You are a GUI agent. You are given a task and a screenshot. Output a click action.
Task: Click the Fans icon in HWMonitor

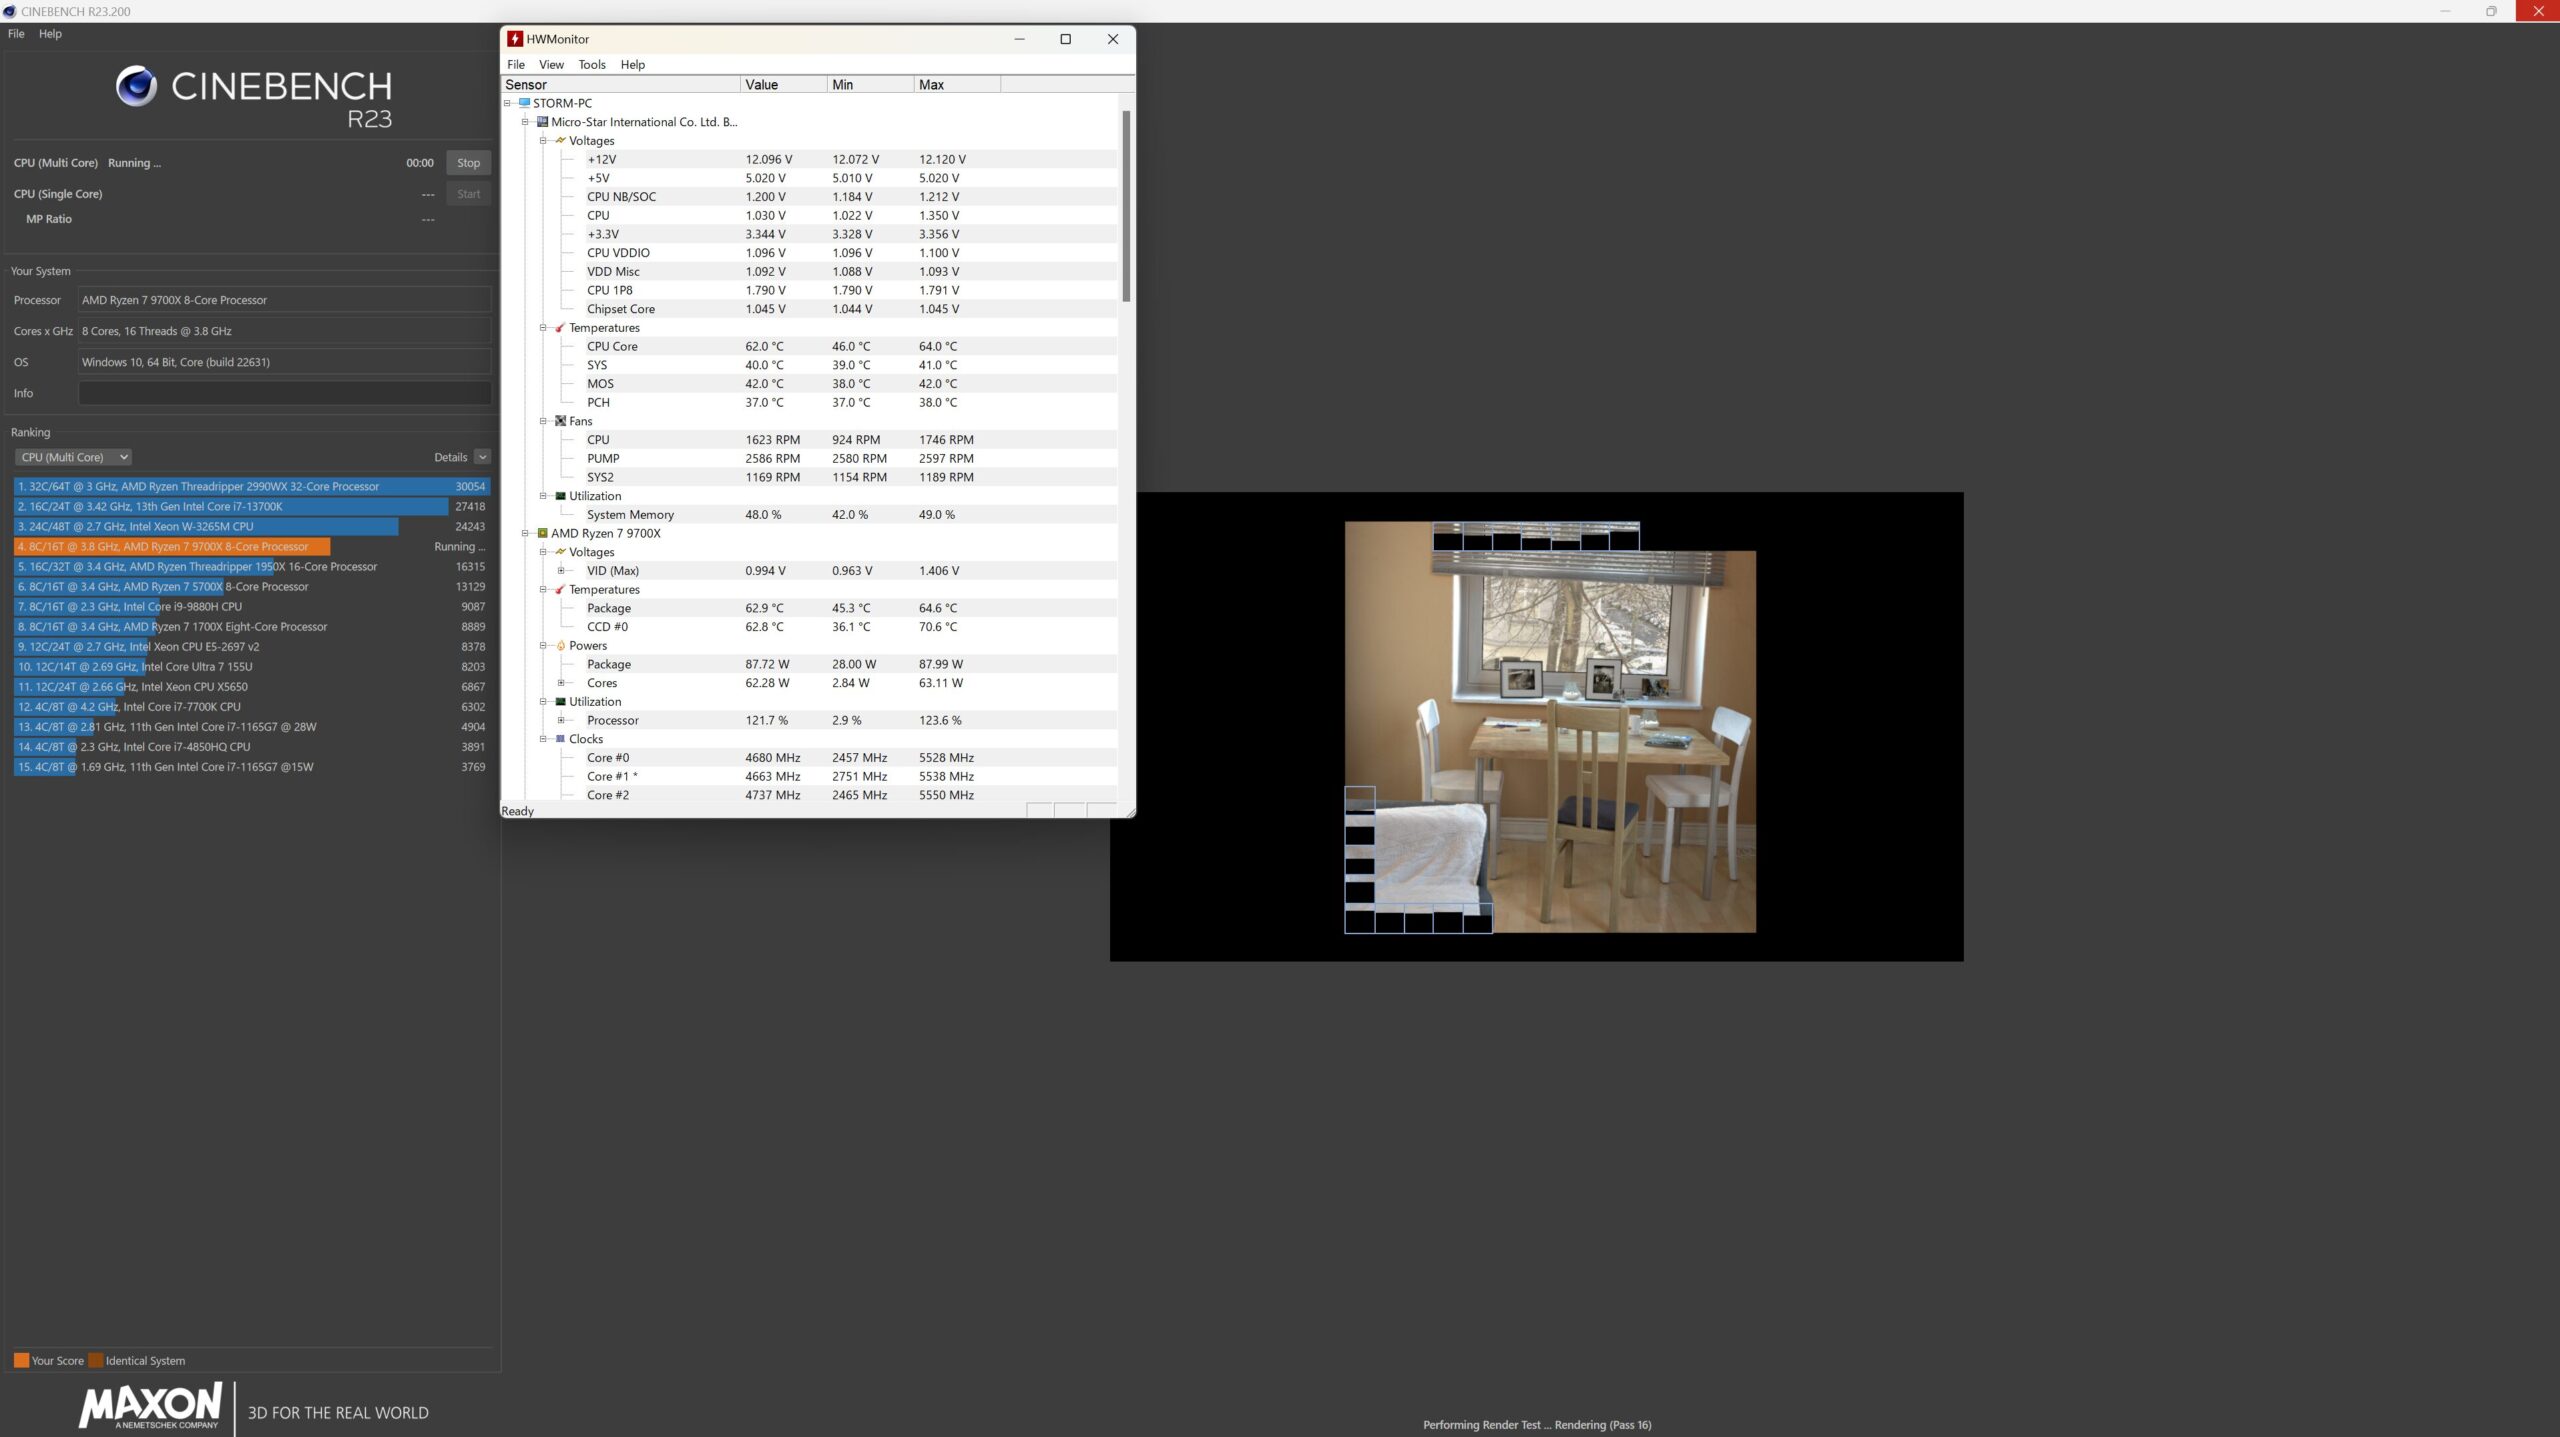tap(560, 421)
